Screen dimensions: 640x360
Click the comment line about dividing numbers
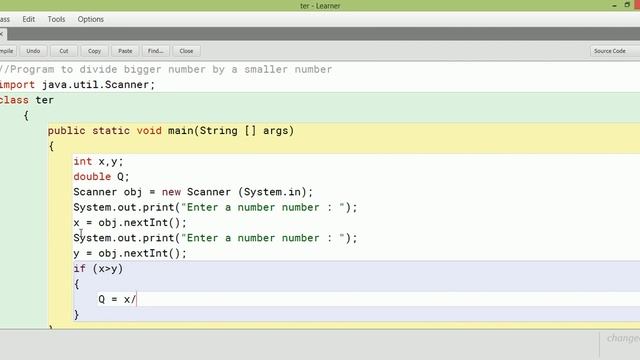pos(166,69)
